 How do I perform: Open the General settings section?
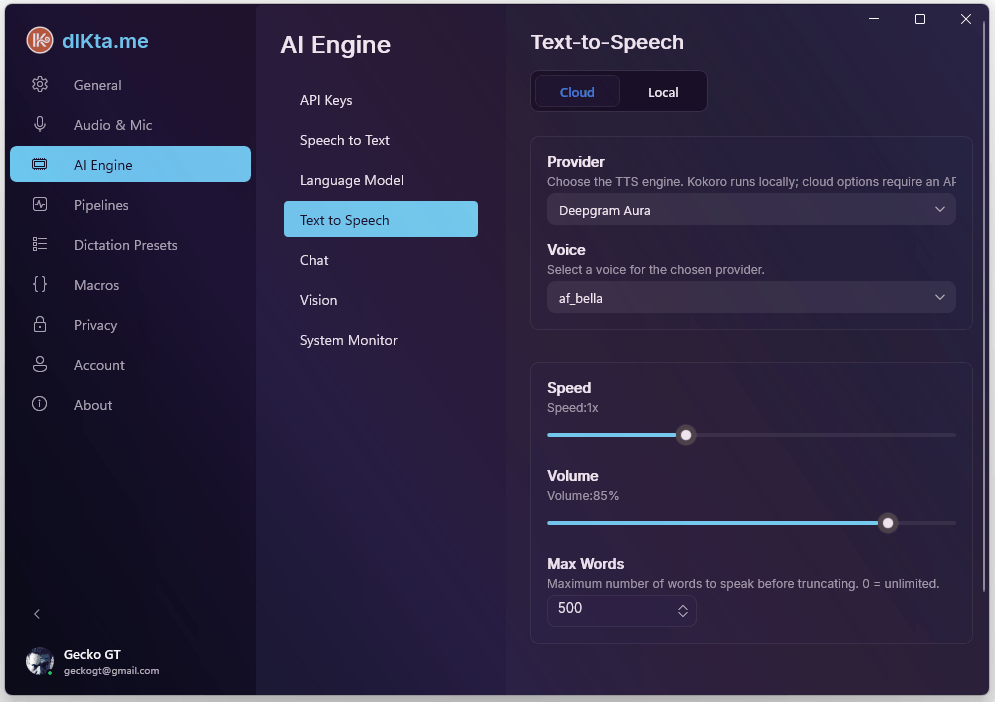pyautogui.click(x=131, y=85)
